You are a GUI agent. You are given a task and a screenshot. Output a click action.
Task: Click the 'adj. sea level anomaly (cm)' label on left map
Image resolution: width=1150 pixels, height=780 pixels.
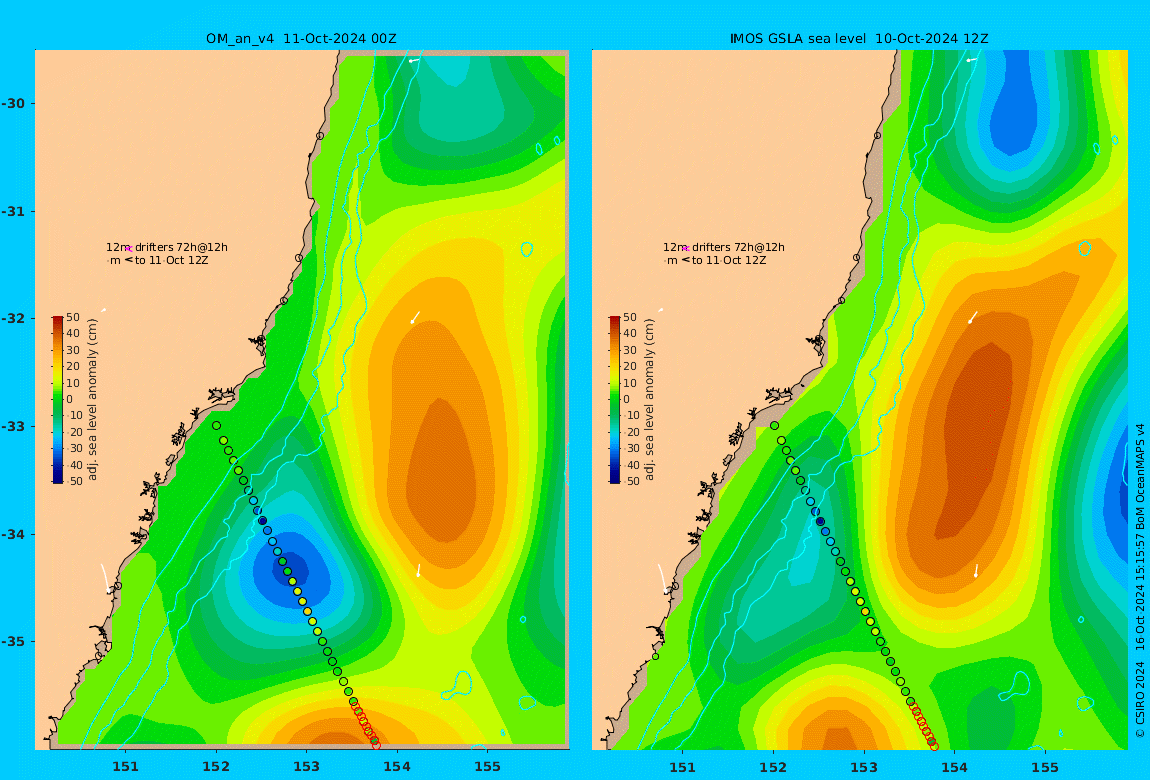[x=92, y=400]
